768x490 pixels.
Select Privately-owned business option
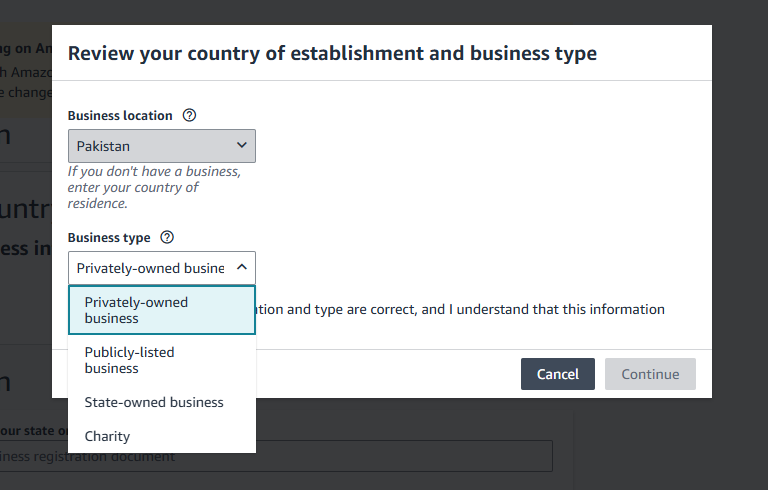tap(162, 310)
